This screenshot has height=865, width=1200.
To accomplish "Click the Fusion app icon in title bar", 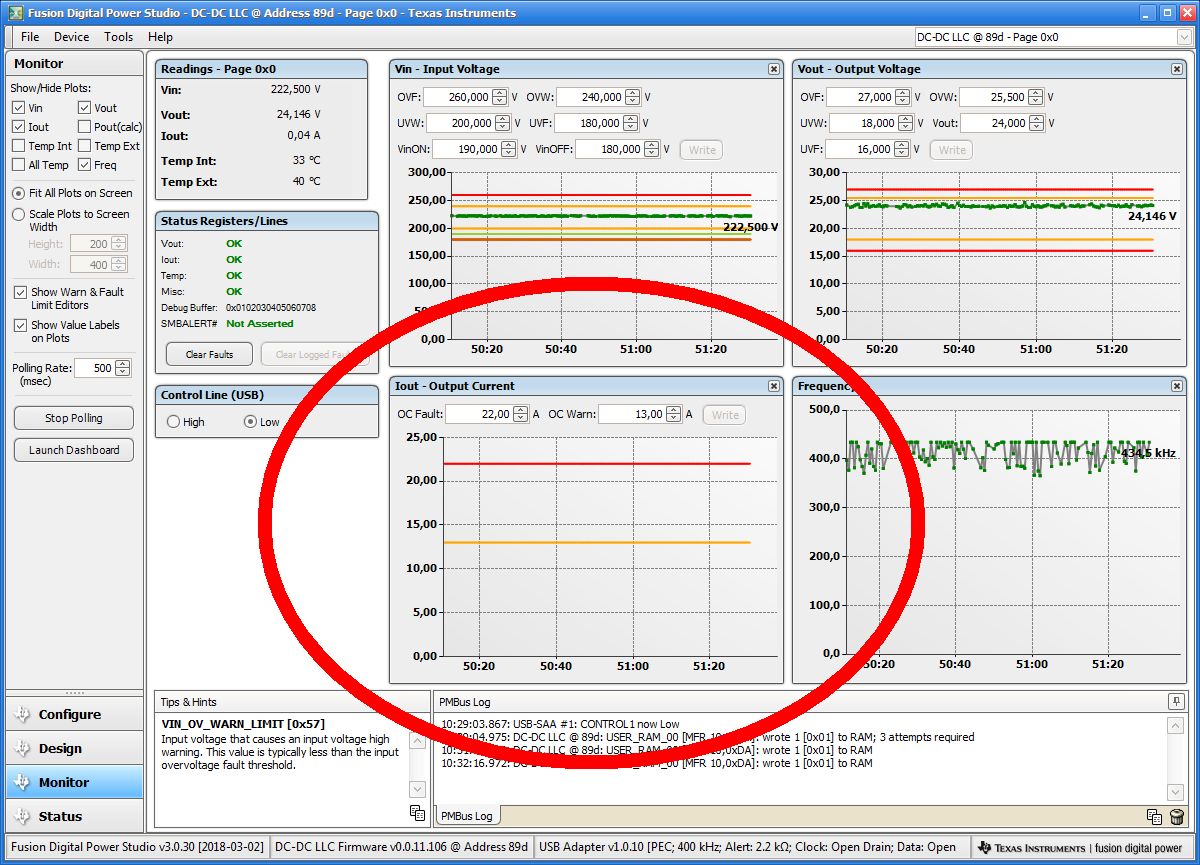I will pos(15,13).
